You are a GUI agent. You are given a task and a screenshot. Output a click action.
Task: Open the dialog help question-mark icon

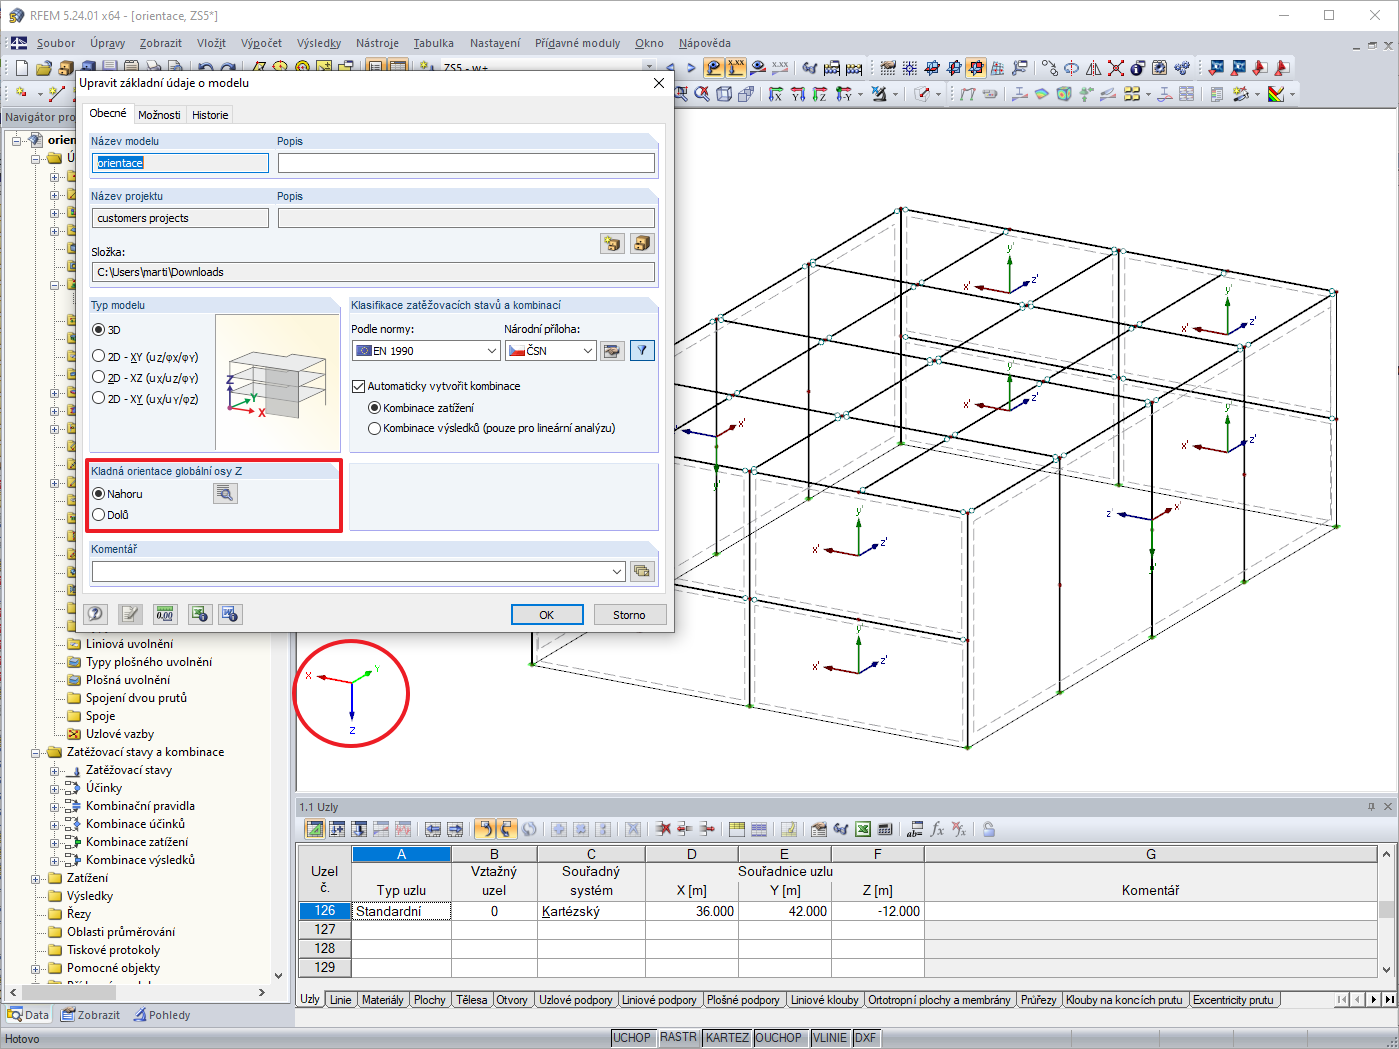[x=95, y=614]
